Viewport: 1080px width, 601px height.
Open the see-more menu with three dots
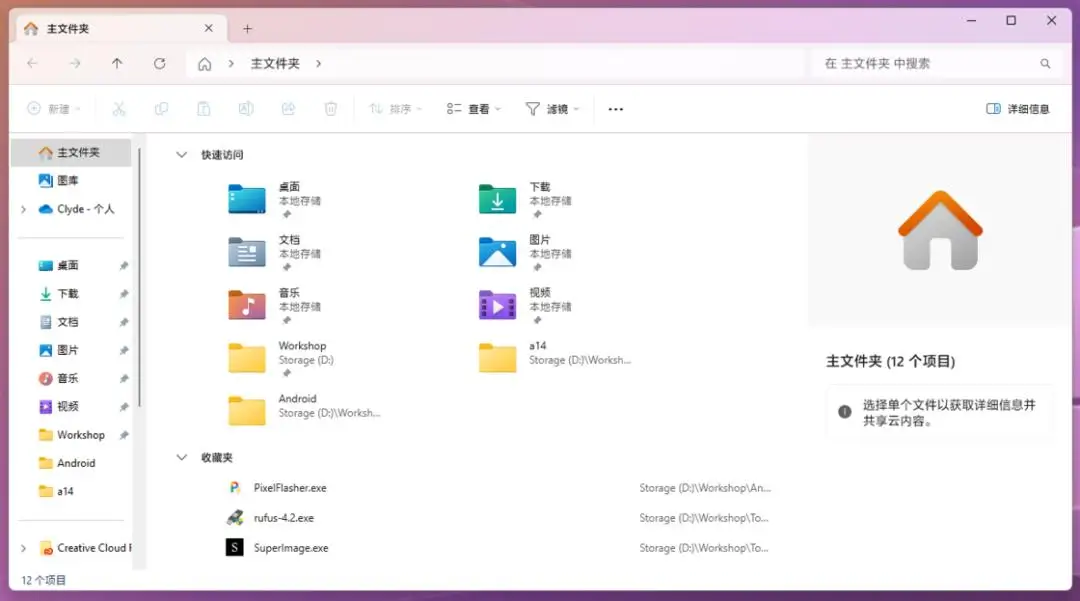(x=615, y=108)
